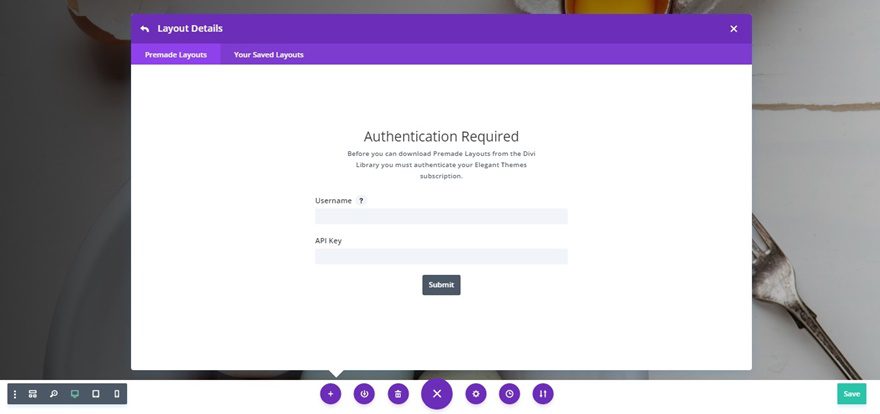880x414 pixels.
Task: Submit the authentication form
Action: coord(441,285)
